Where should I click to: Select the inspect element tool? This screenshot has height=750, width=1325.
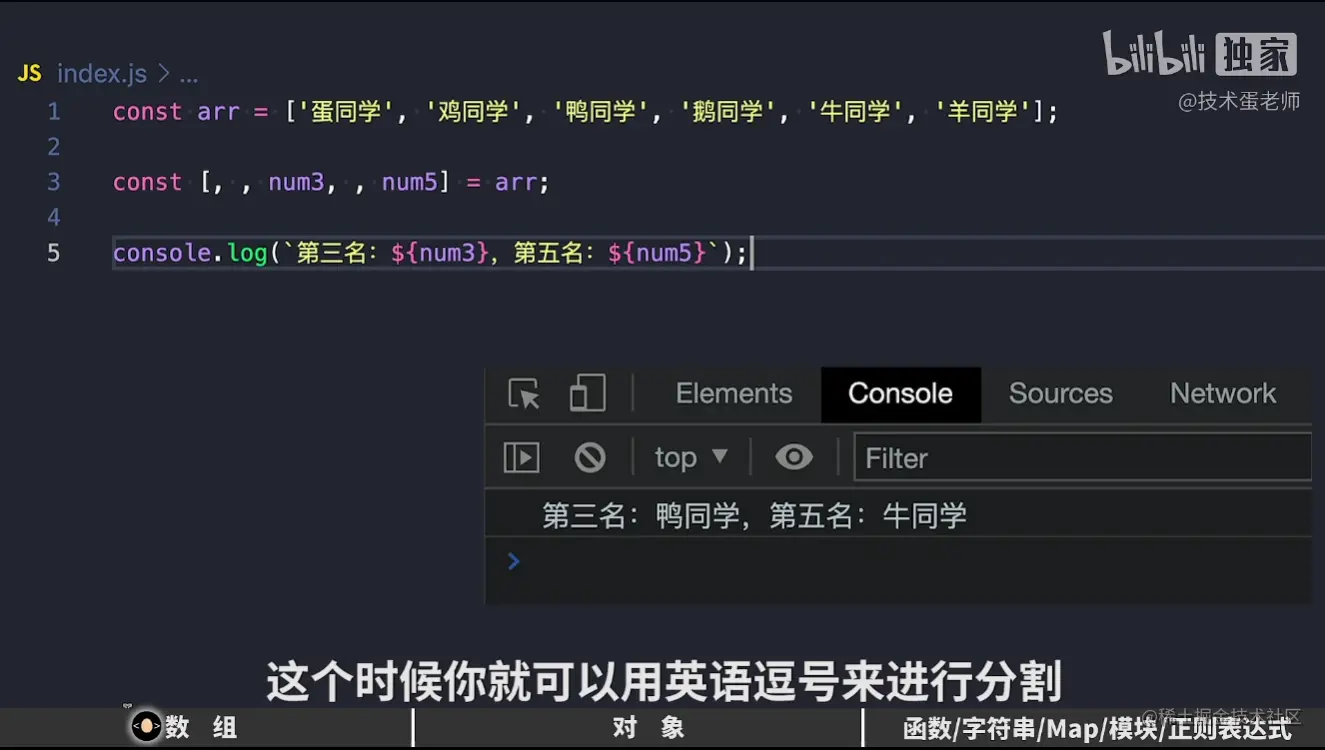tap(522, 394)
